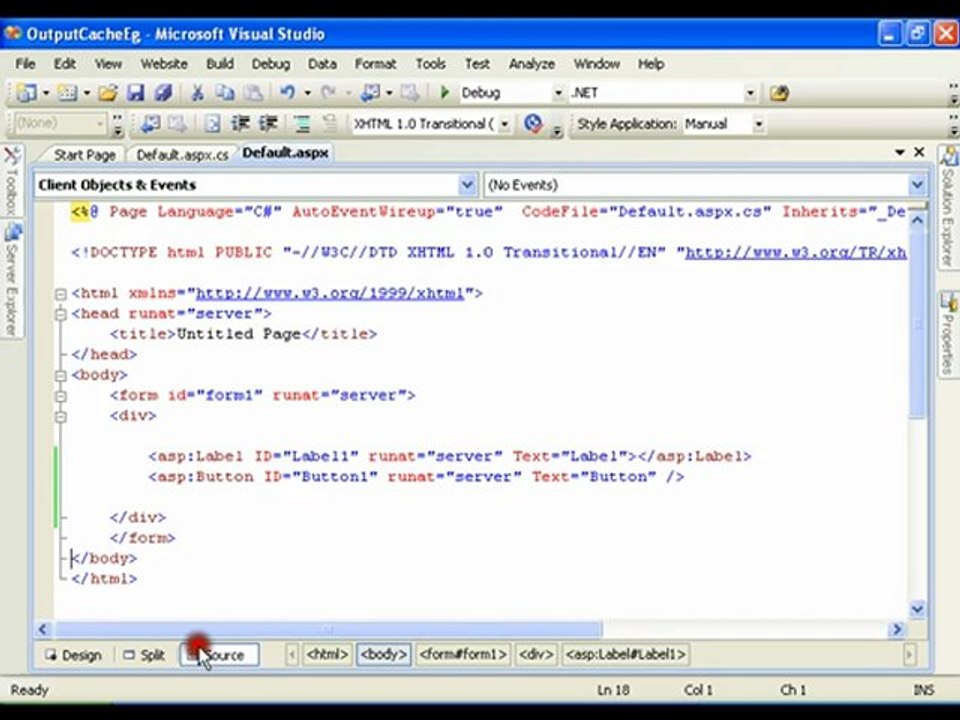The width and height of the screenshot is (960, 720).
Task: Open the active files list arrow
Action: tap(900, 152)
